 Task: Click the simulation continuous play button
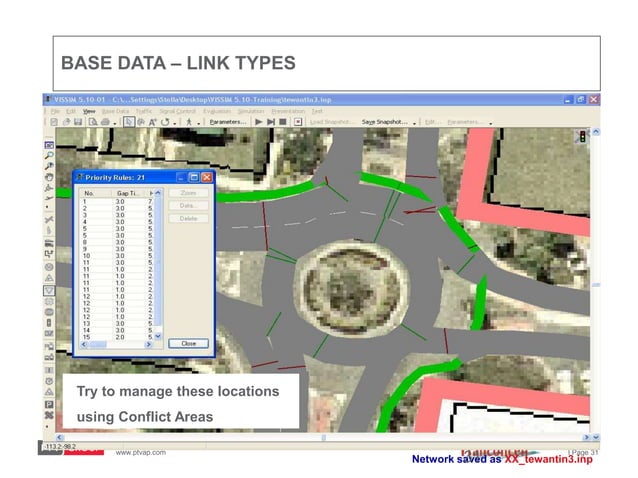[257, 121]
